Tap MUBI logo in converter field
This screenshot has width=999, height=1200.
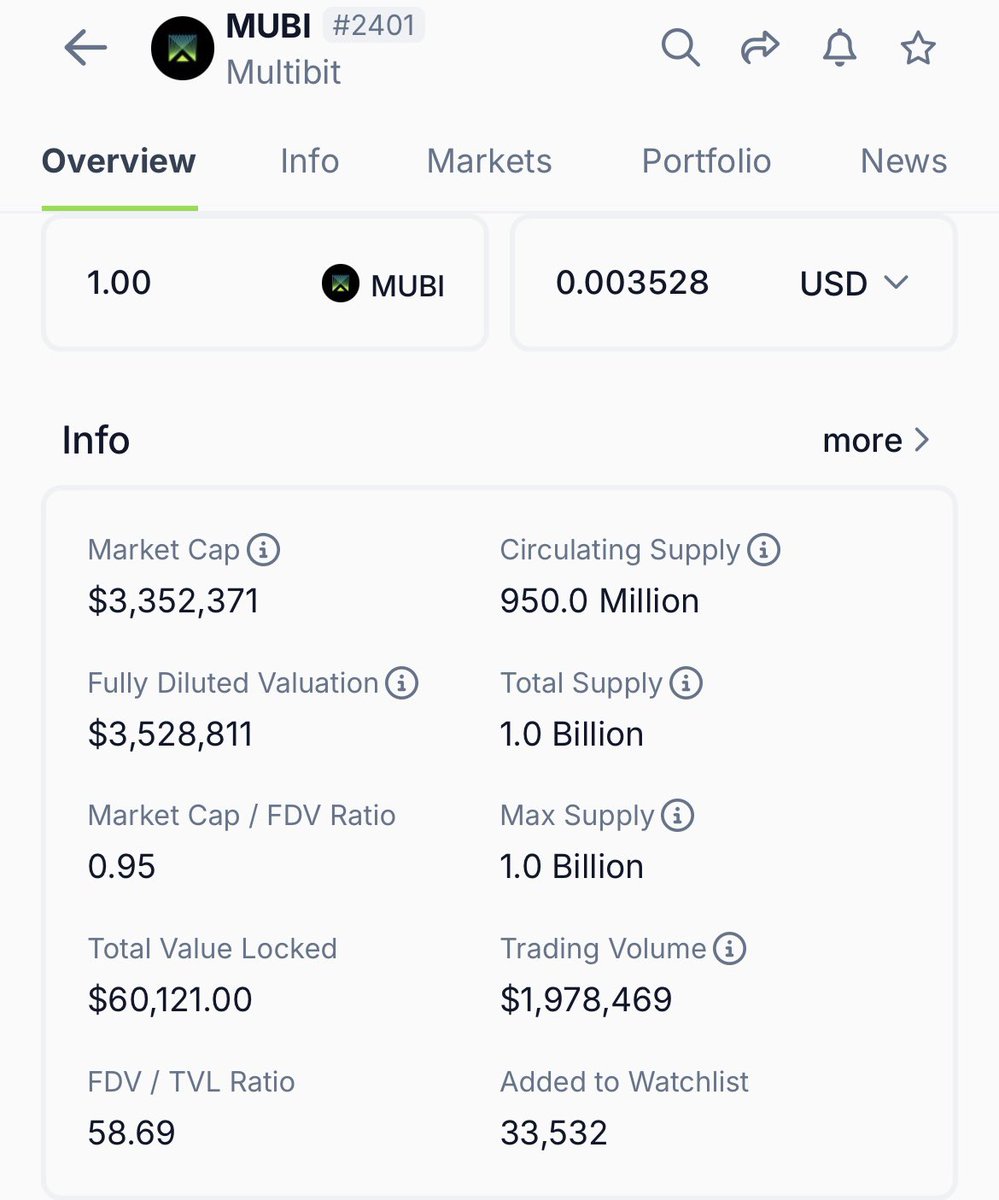(340, 284)
